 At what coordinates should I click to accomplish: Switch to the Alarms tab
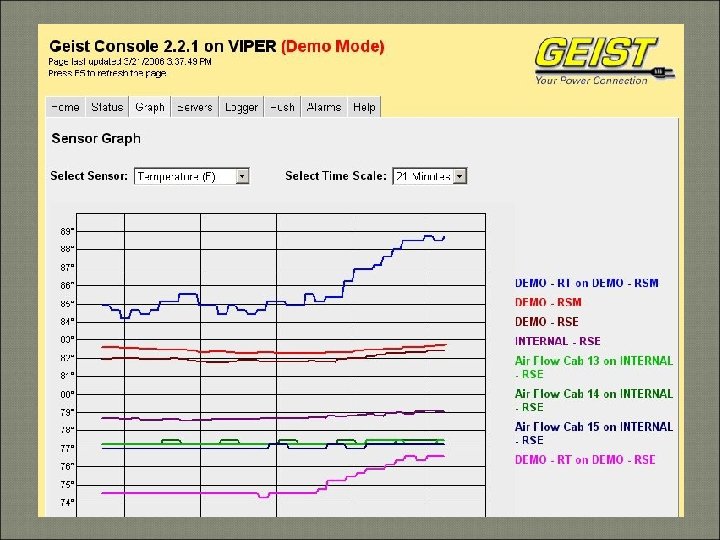pyautogui.click(x=324, y=107)
